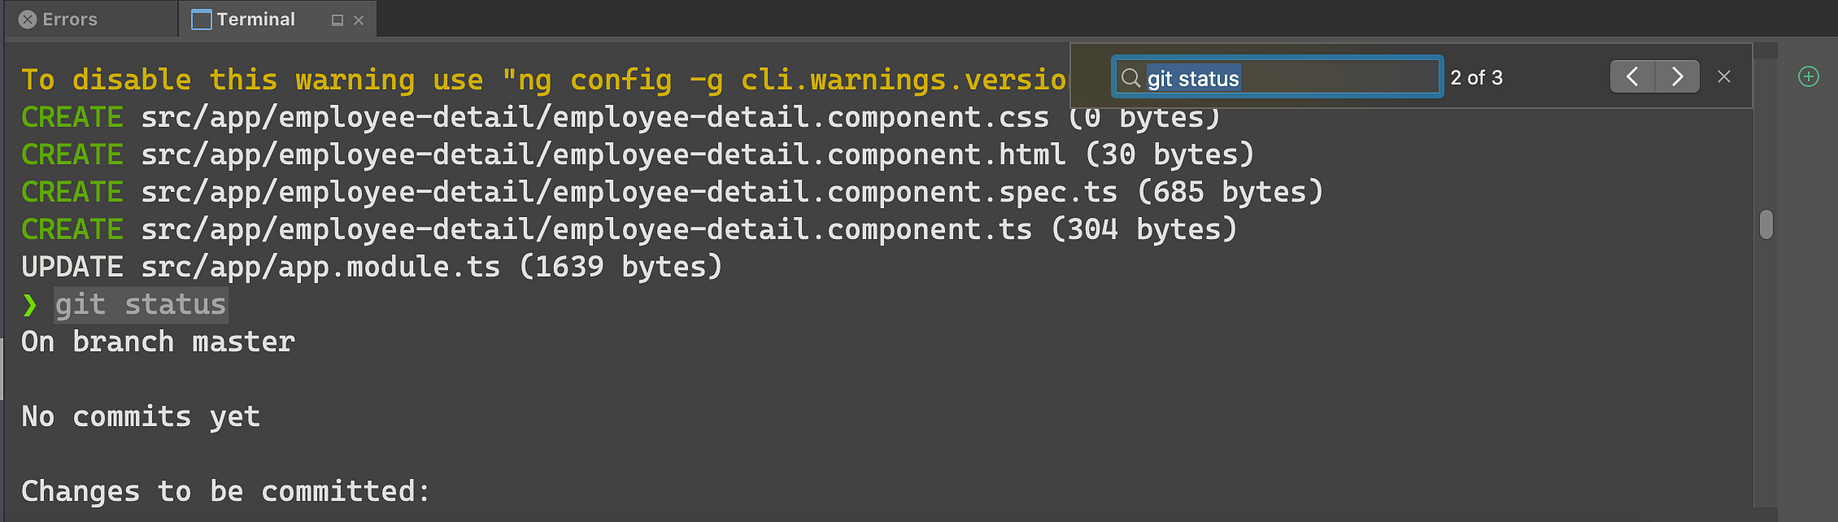Go to the previous search match
The image size is (1838, 522).
(x=1632, y=76)
